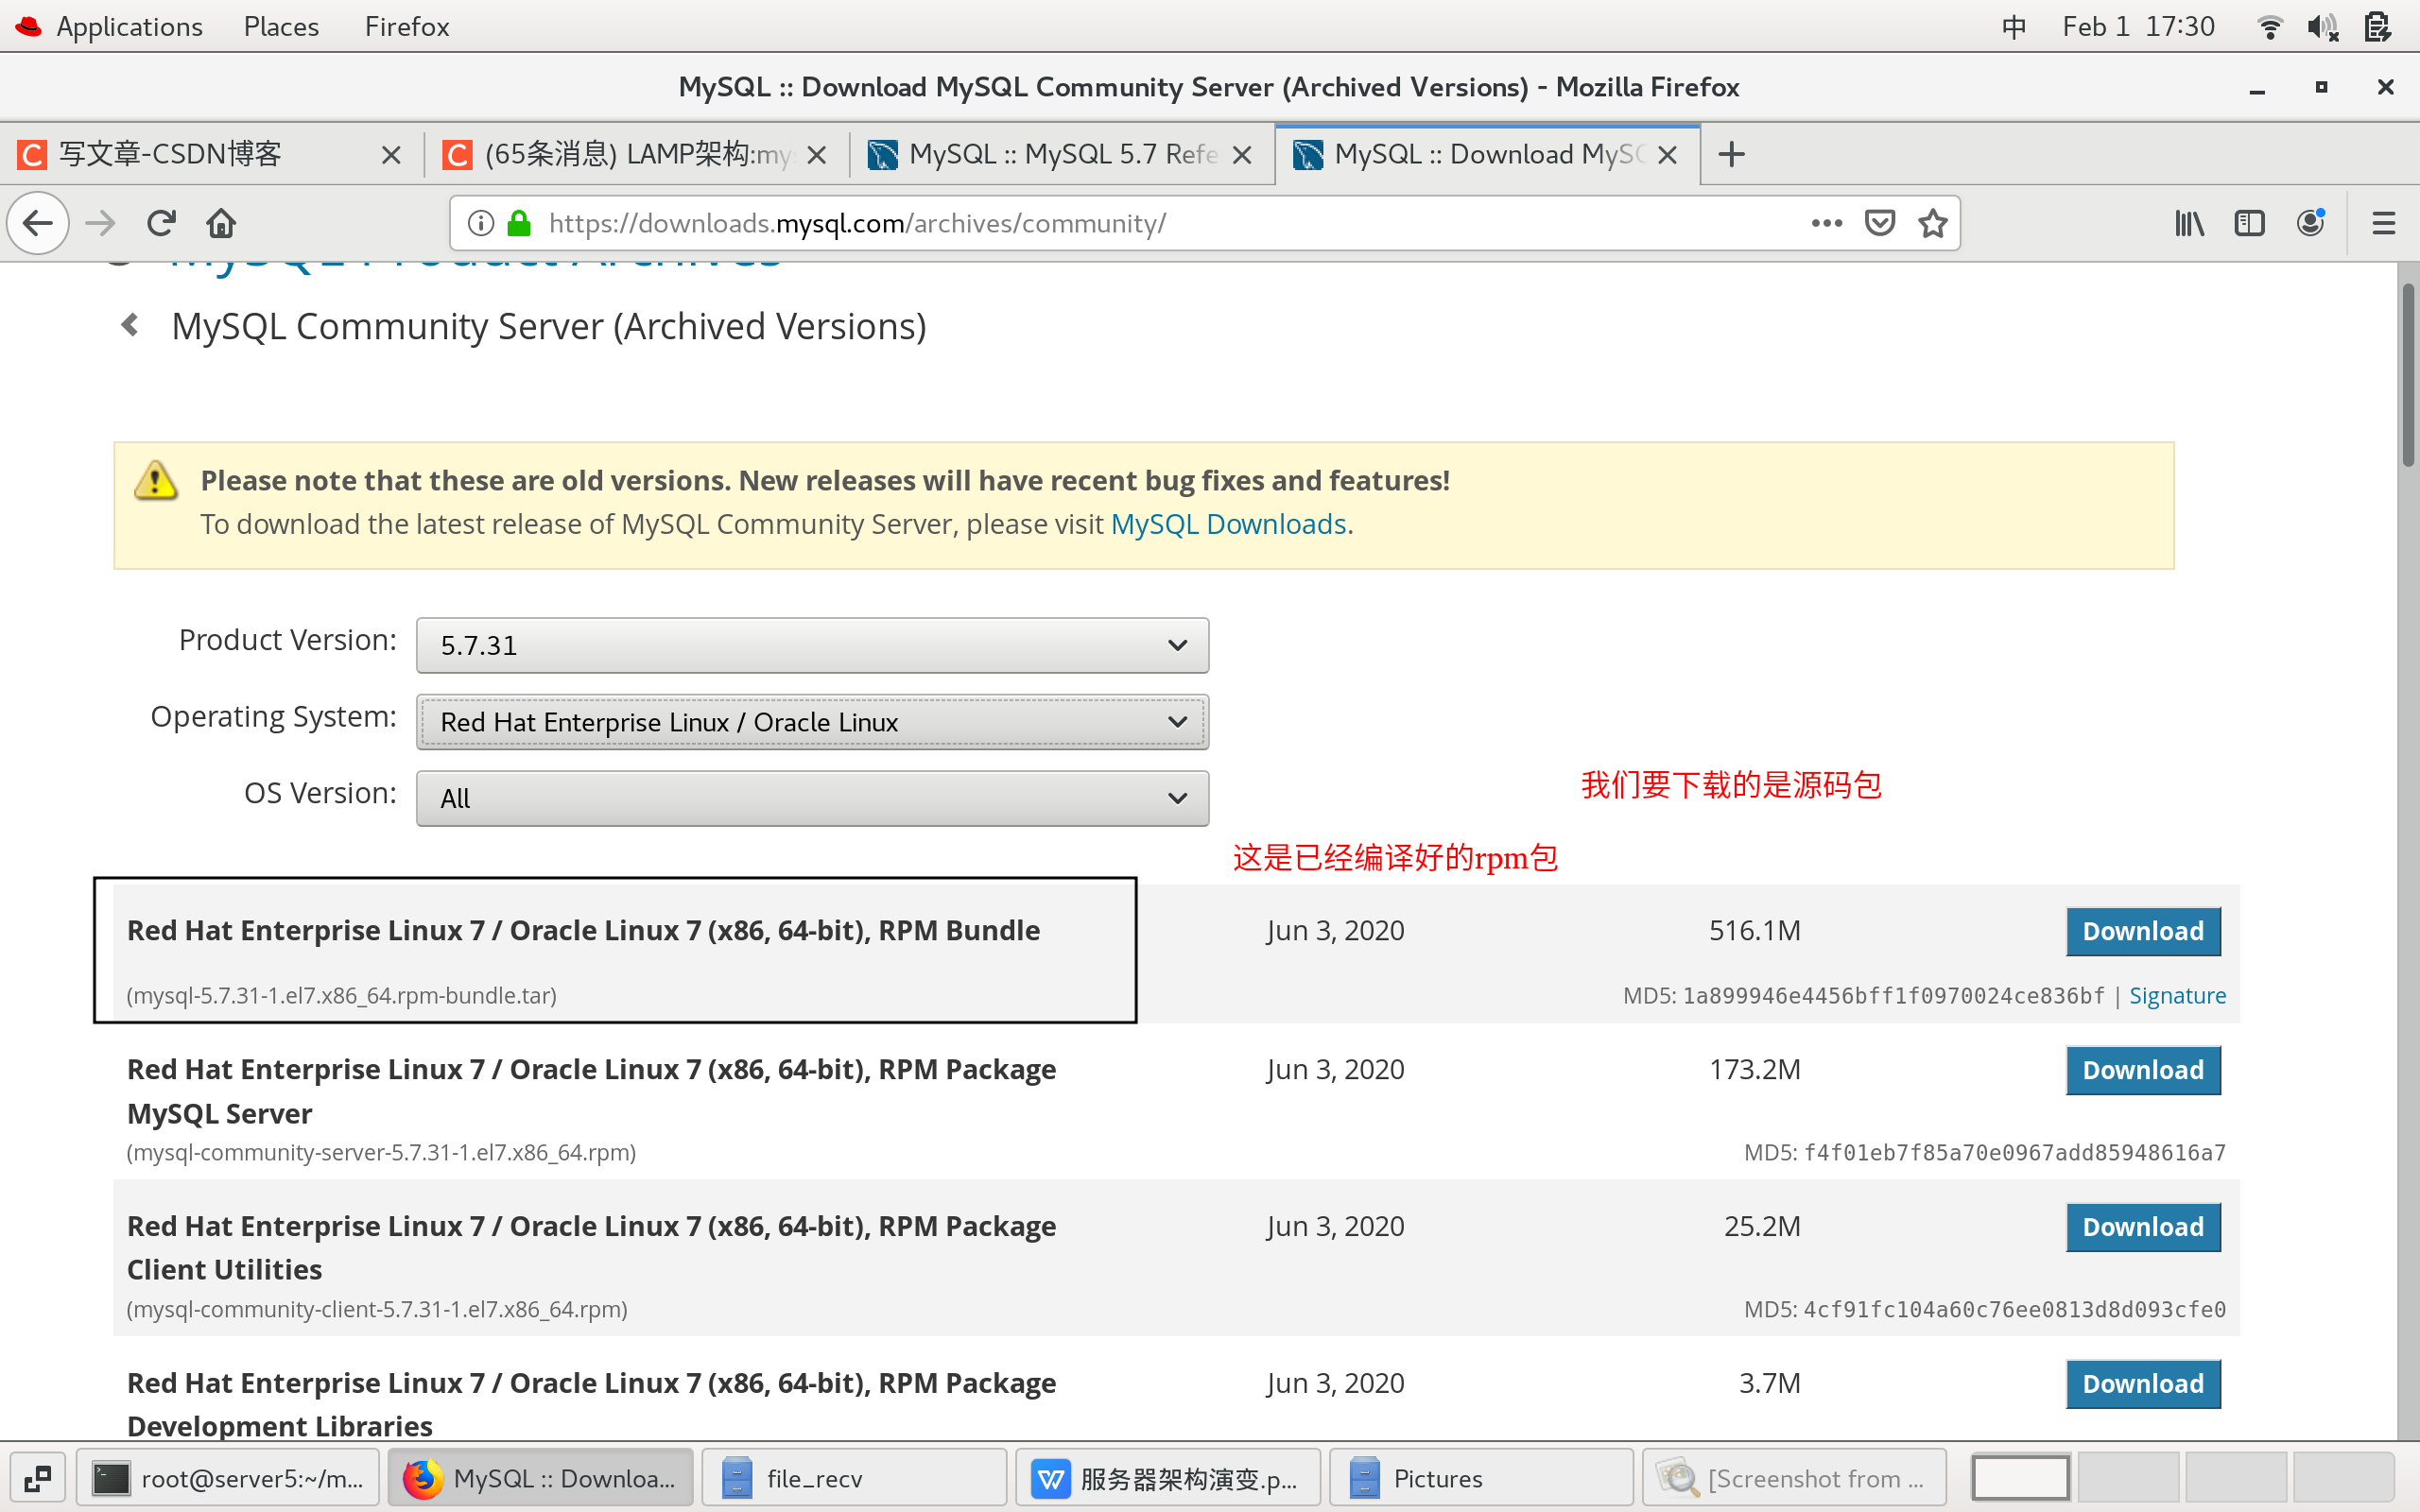Bookmark this page with star icon
This screenshot has height=1512, width=2420.
[1932, 223]
